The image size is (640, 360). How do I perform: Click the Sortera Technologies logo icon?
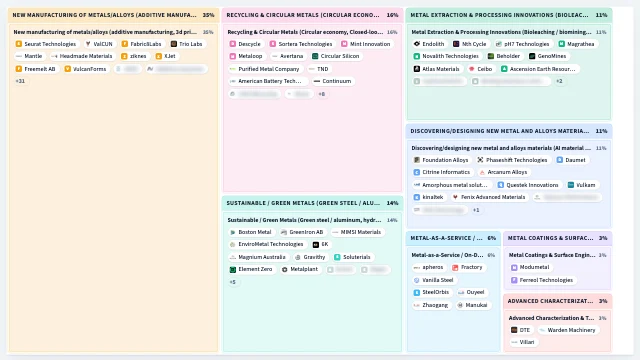click(x=273, y=44)
